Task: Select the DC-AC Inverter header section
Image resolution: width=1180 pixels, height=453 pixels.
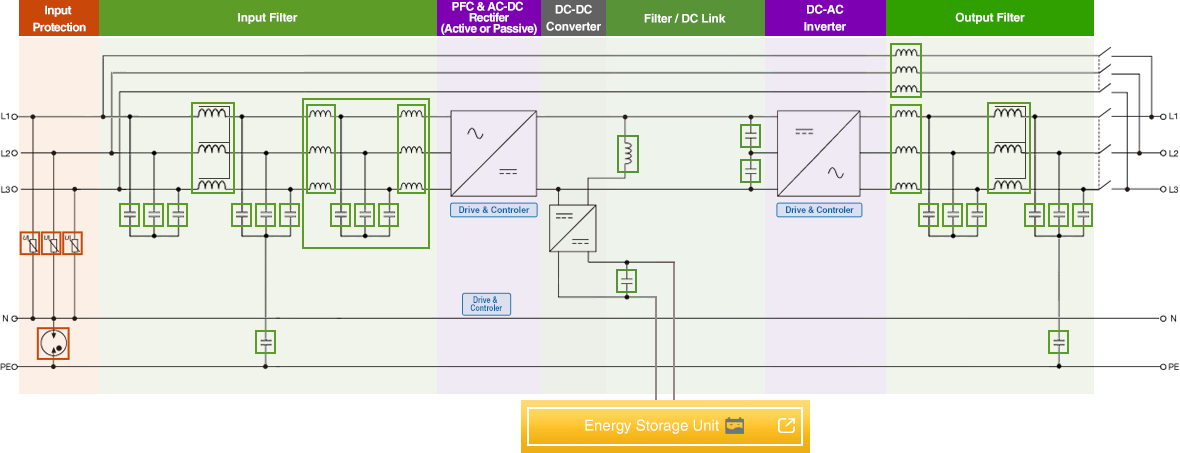Action: click(x=825, y=18)
